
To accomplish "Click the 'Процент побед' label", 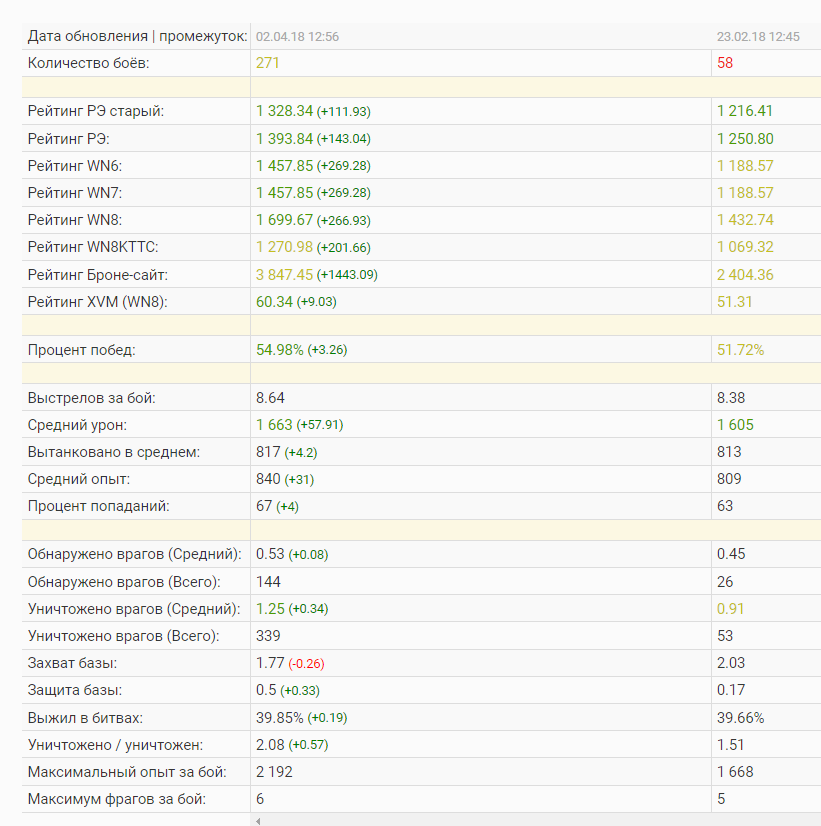I will coord(82,349).
